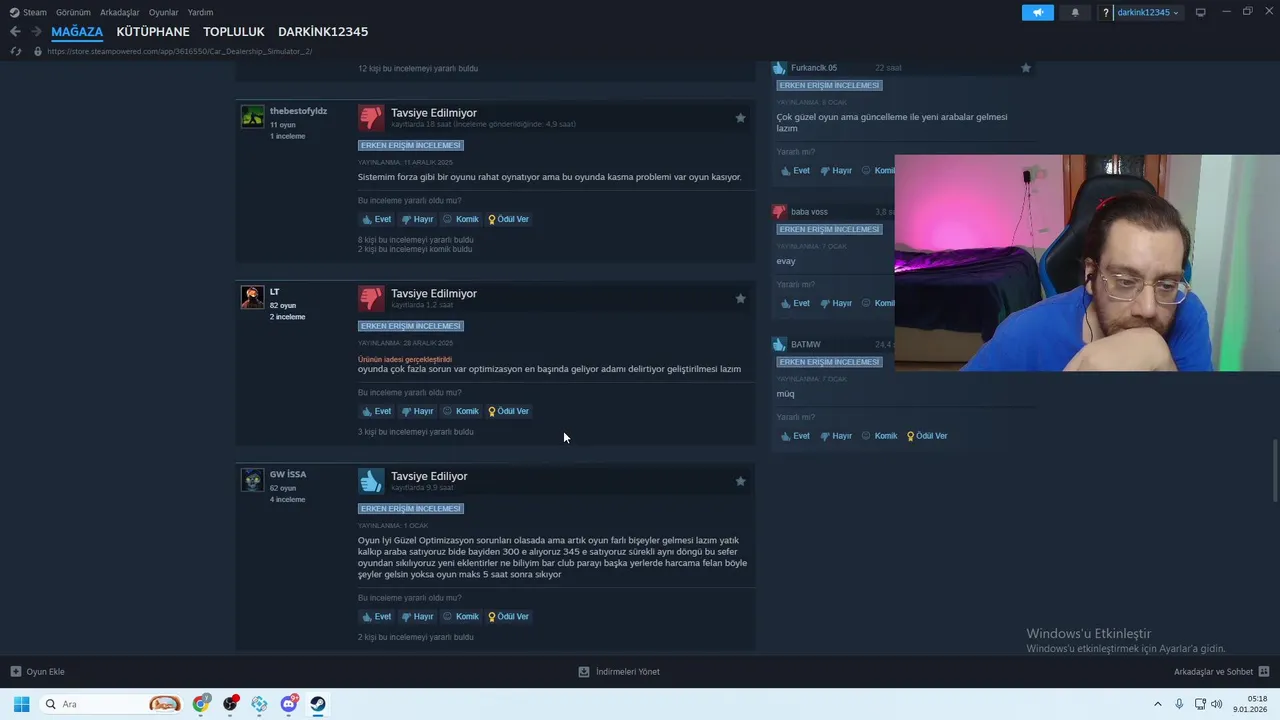Open the Steam announcements megaphone button
The width and height of the screenshot is (1280, 720).
pos(1037,12)
